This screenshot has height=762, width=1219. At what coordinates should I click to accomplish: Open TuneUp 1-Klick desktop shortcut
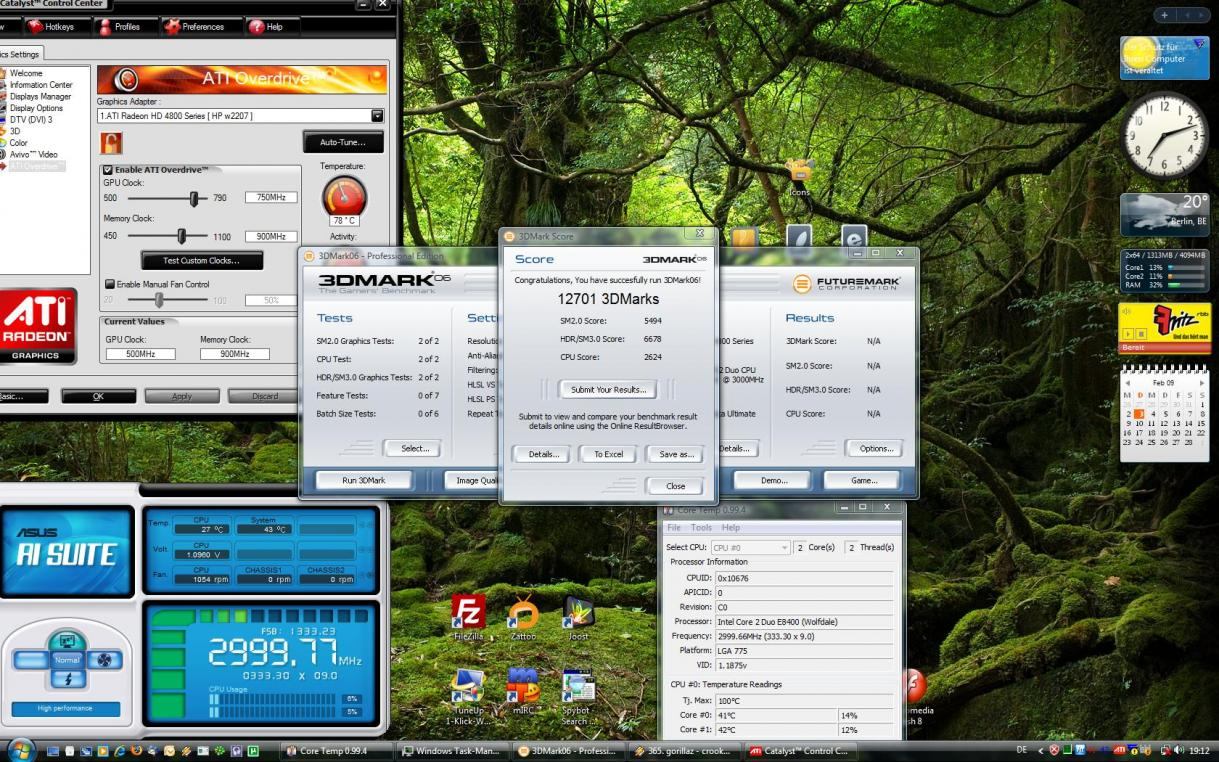click(x=468, y=697)
